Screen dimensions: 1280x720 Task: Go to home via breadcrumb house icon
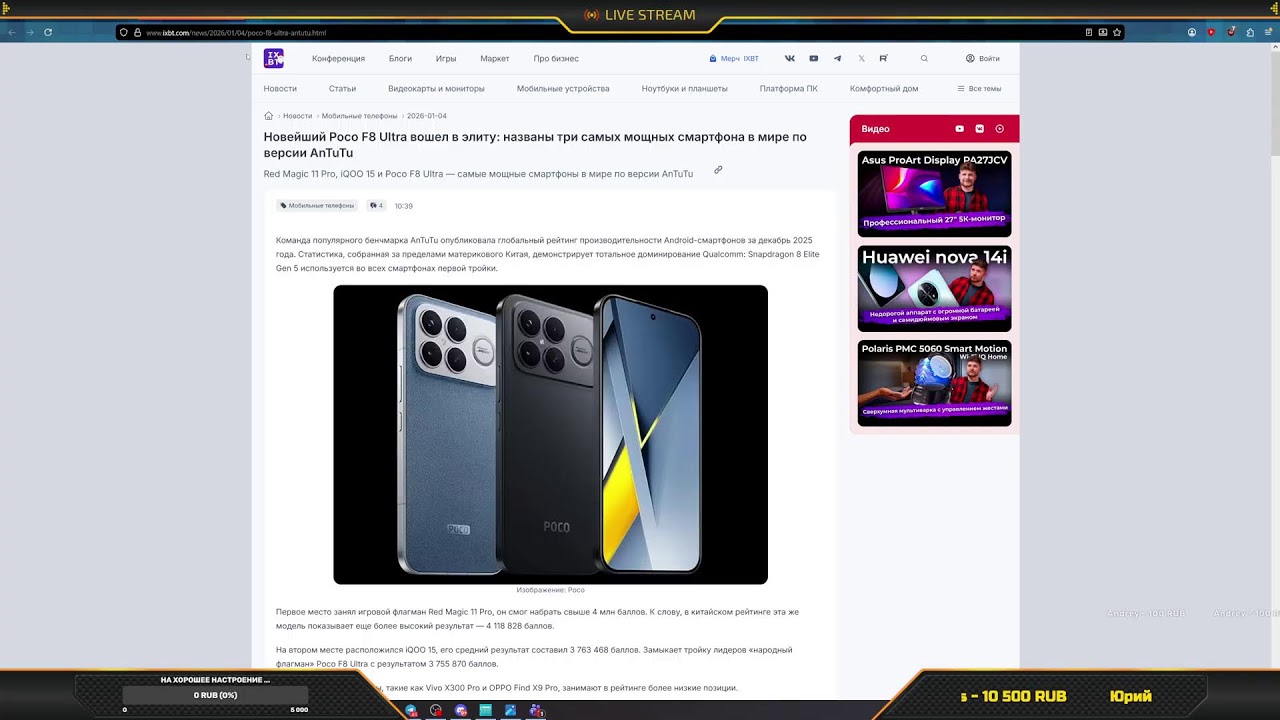click(x=268, y=116)
